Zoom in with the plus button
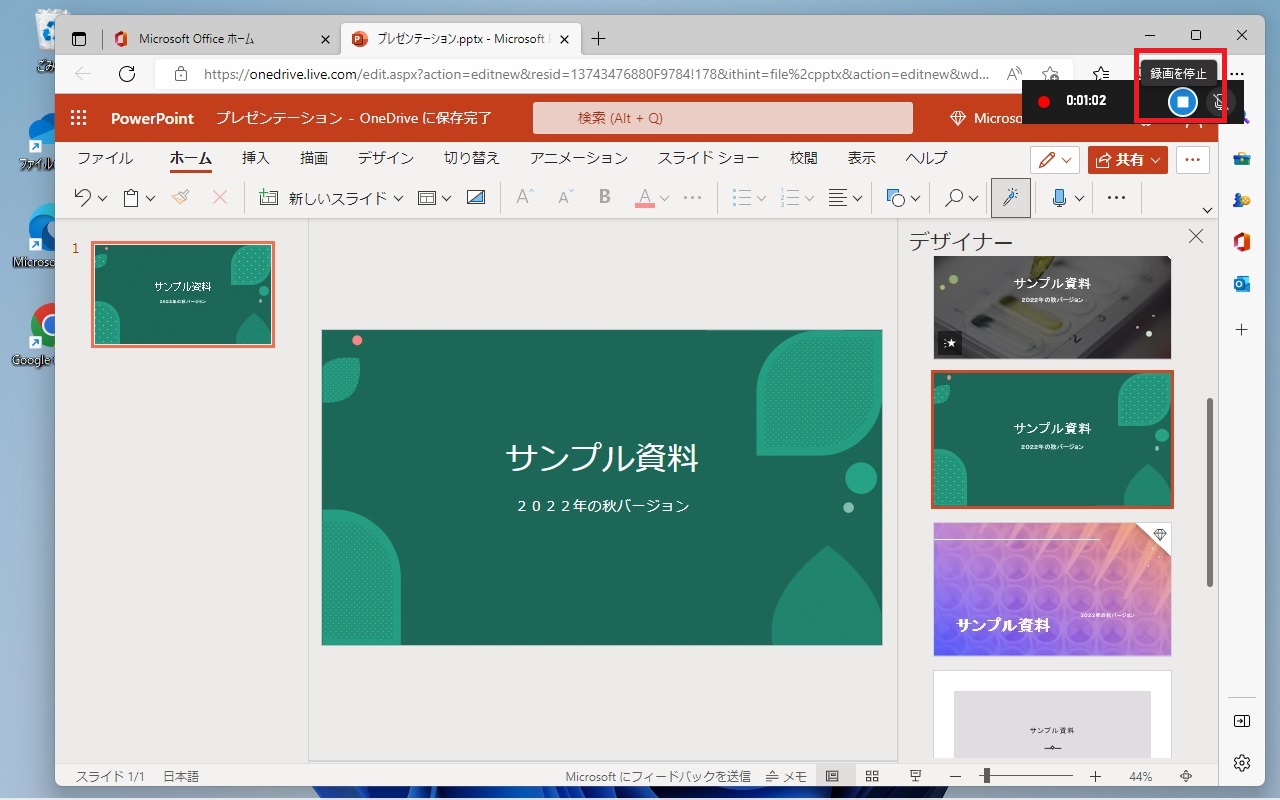The height and width of the screenshot is (800, 1280). [1095, 776]
